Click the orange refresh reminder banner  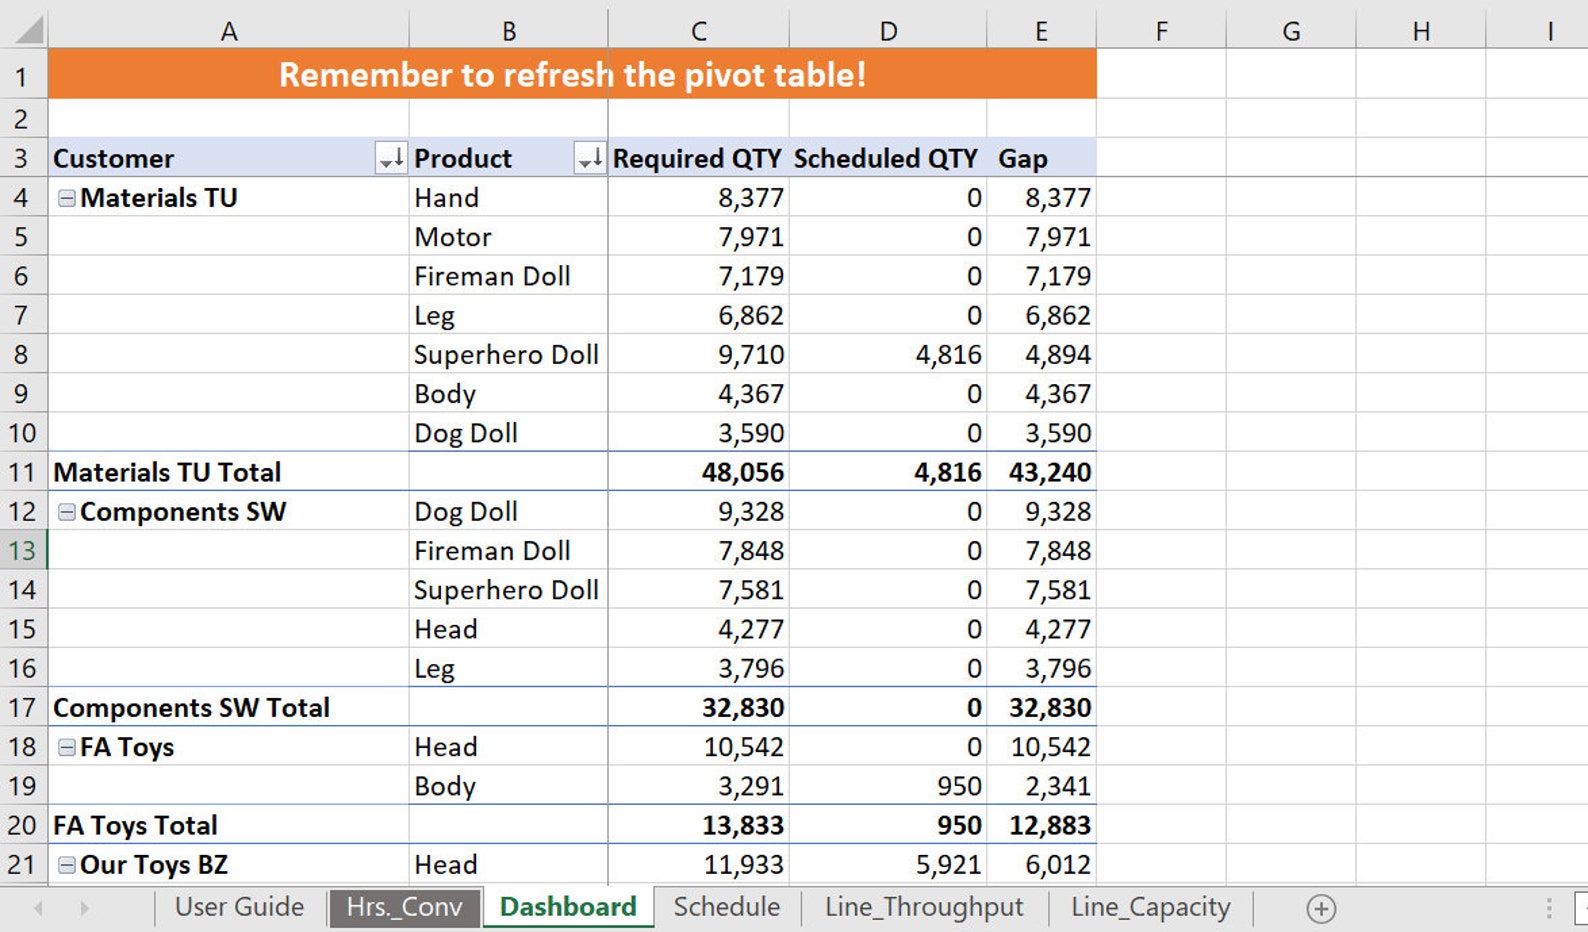(572, 74)
